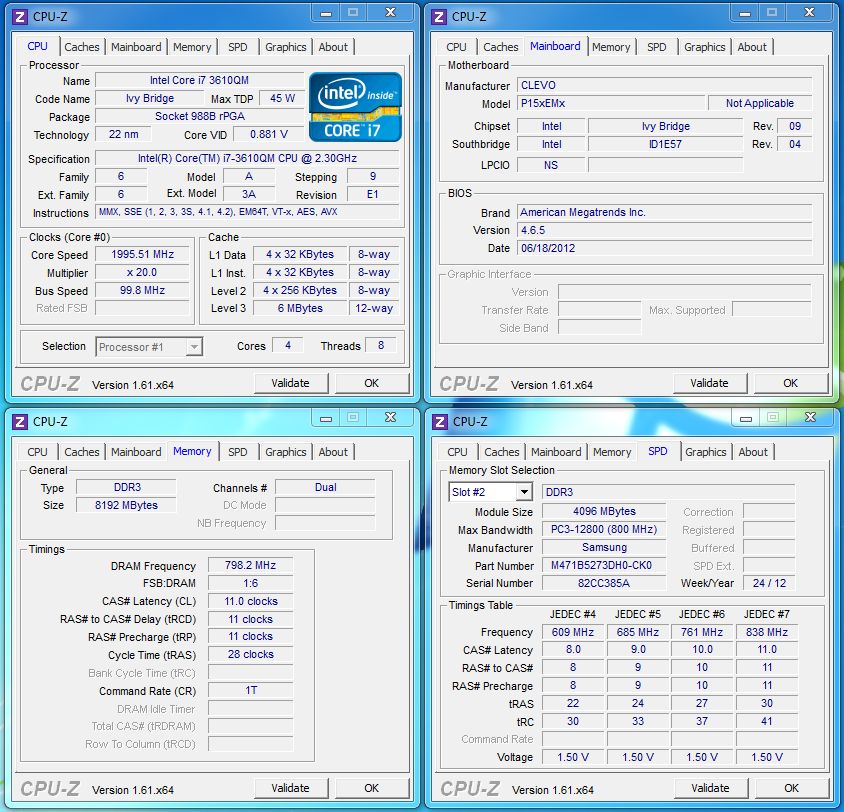Click the motherboard Model value P15xEMx
The image size is (844, 812).
611,103
